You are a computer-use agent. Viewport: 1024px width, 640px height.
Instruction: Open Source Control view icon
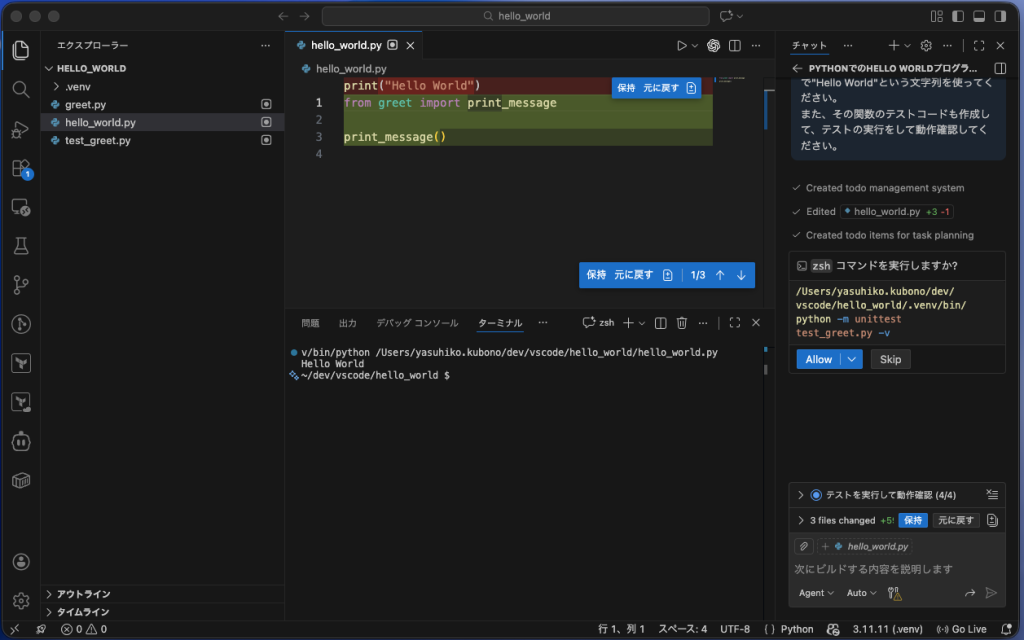21,285
